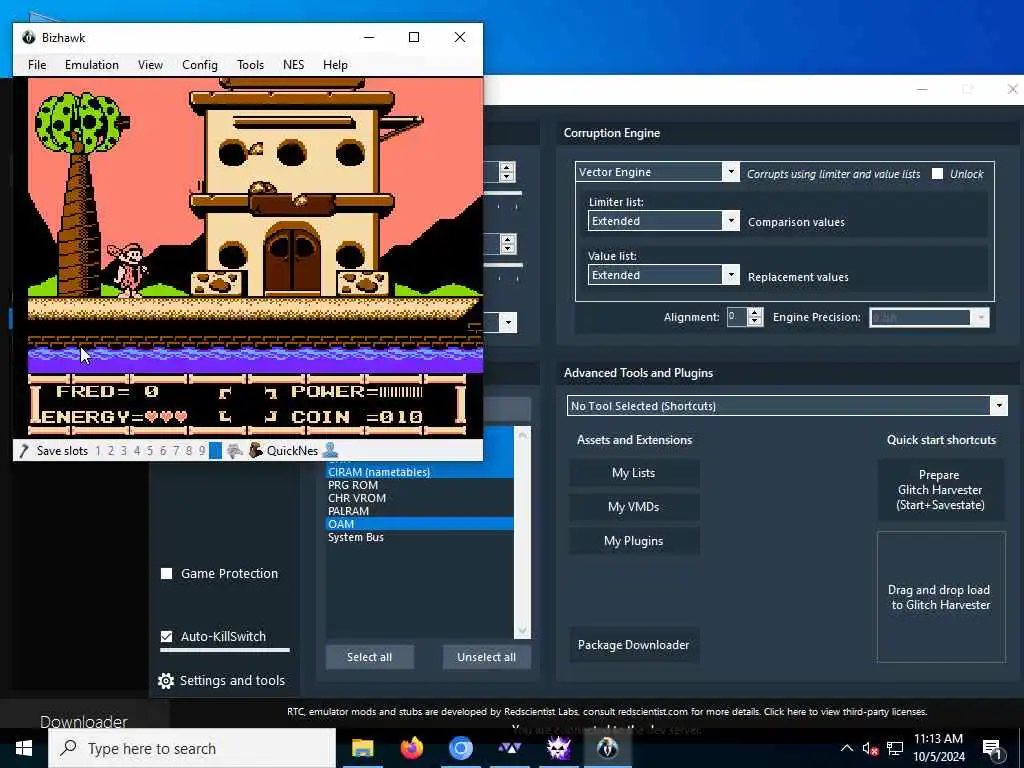Click the Bizhawk taskbar icon
This screenshot has height=768, width=1024.
click(x=607, y=748)
